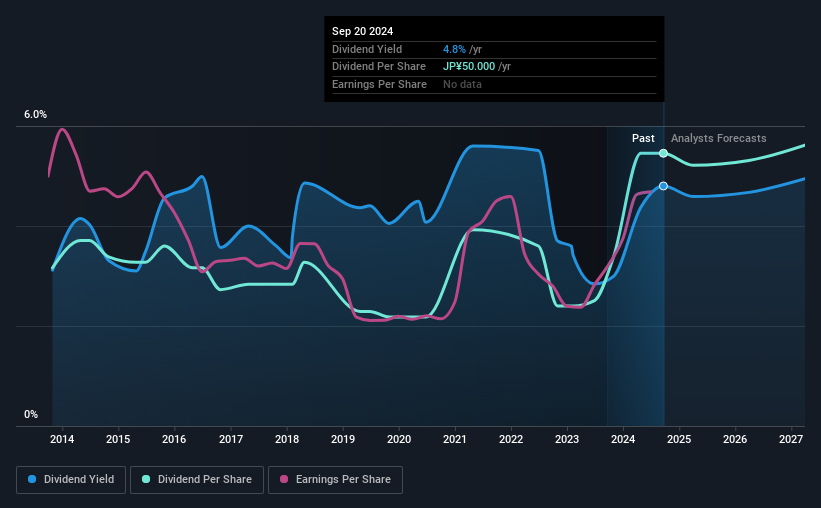Toggle the Earnings Per Share legend series
Viewport: 821px width, 508px height.
click(336, 480)
